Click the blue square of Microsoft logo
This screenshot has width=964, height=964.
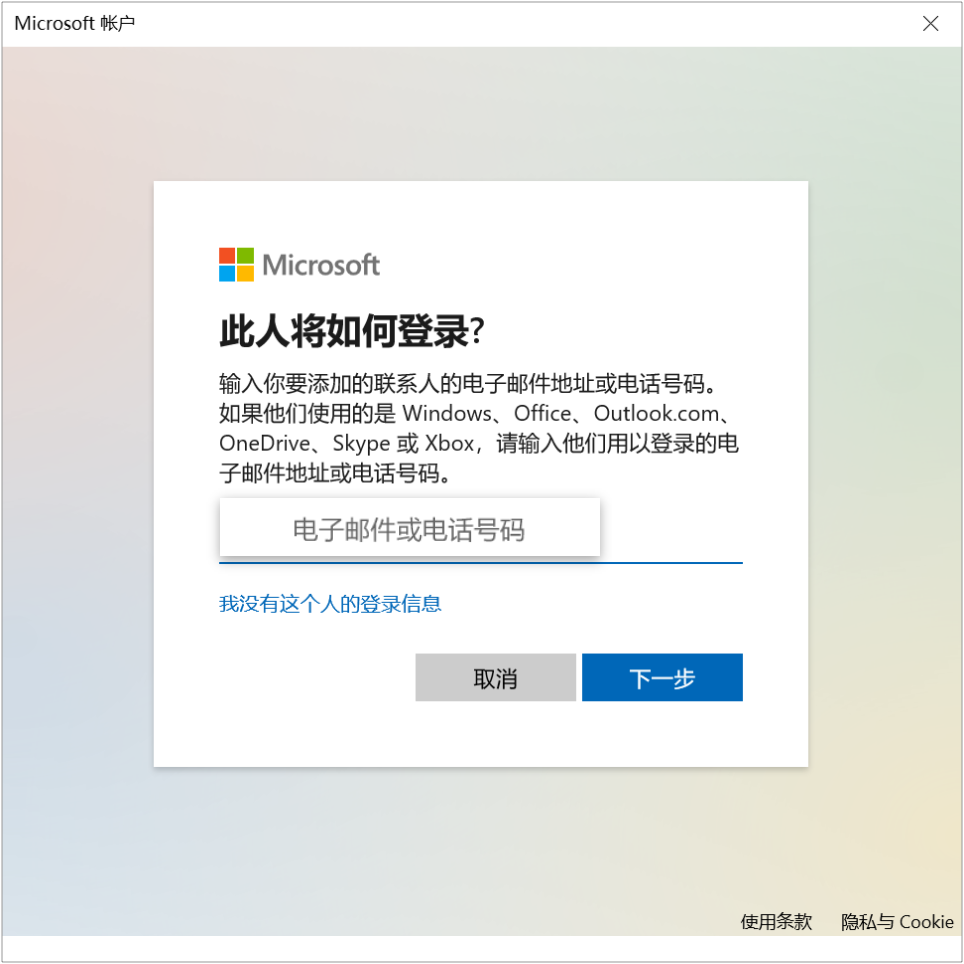[227, 274]
